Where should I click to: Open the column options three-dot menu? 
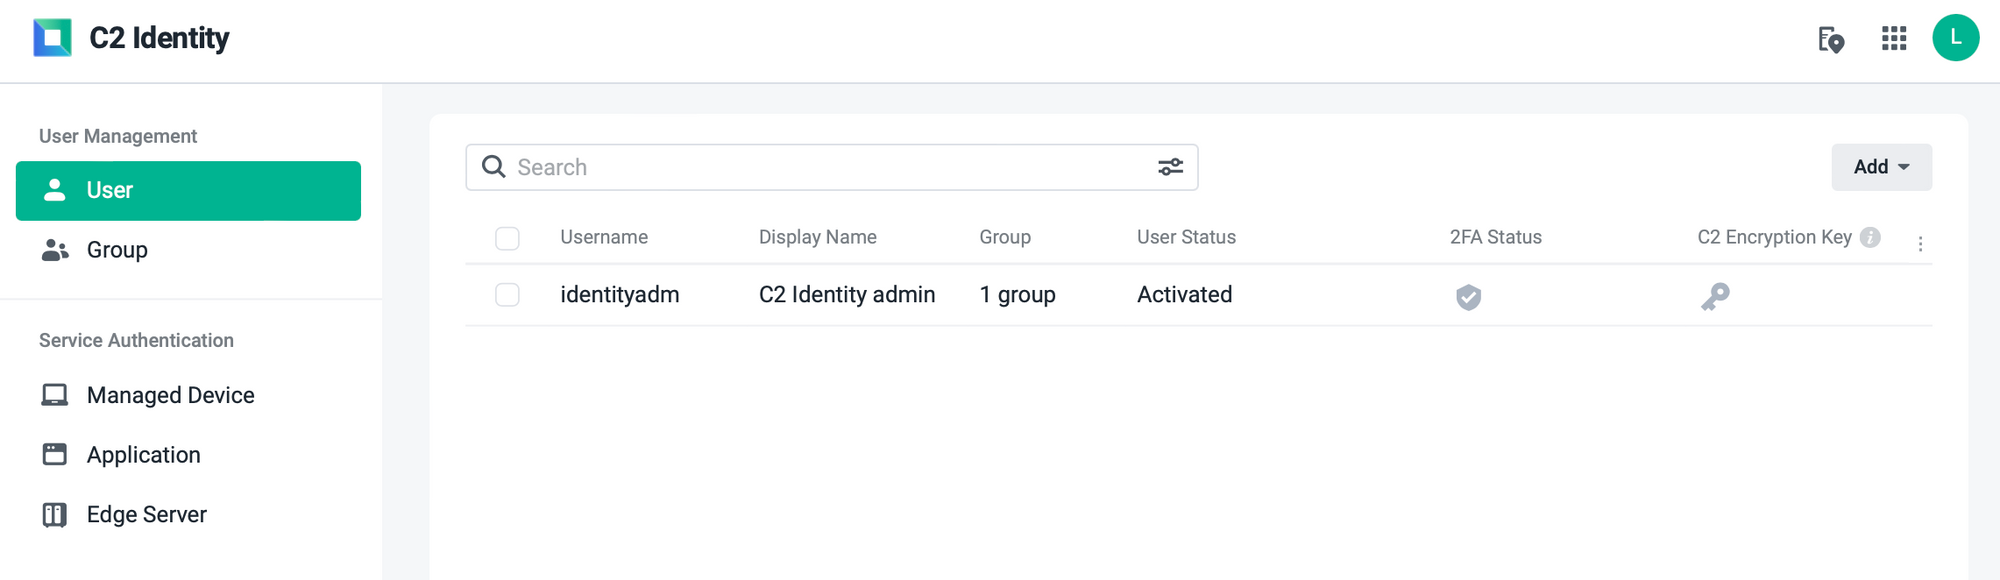(1920, 244)
